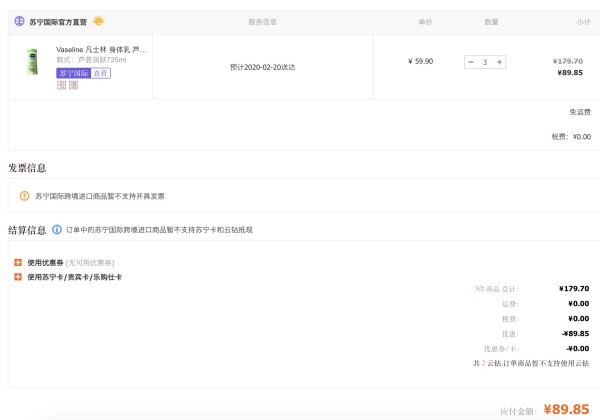
Task: Click the struck-through subtotal ¥179.70
Action: tap(568, 61)
